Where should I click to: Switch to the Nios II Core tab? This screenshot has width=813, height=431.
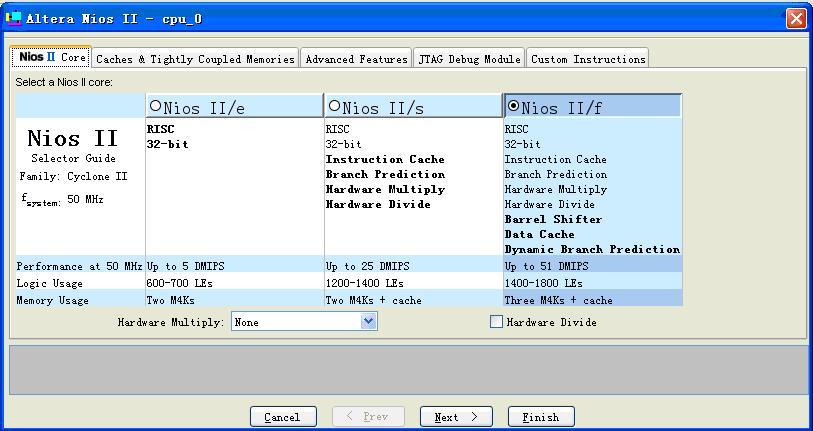pos(51,57)
